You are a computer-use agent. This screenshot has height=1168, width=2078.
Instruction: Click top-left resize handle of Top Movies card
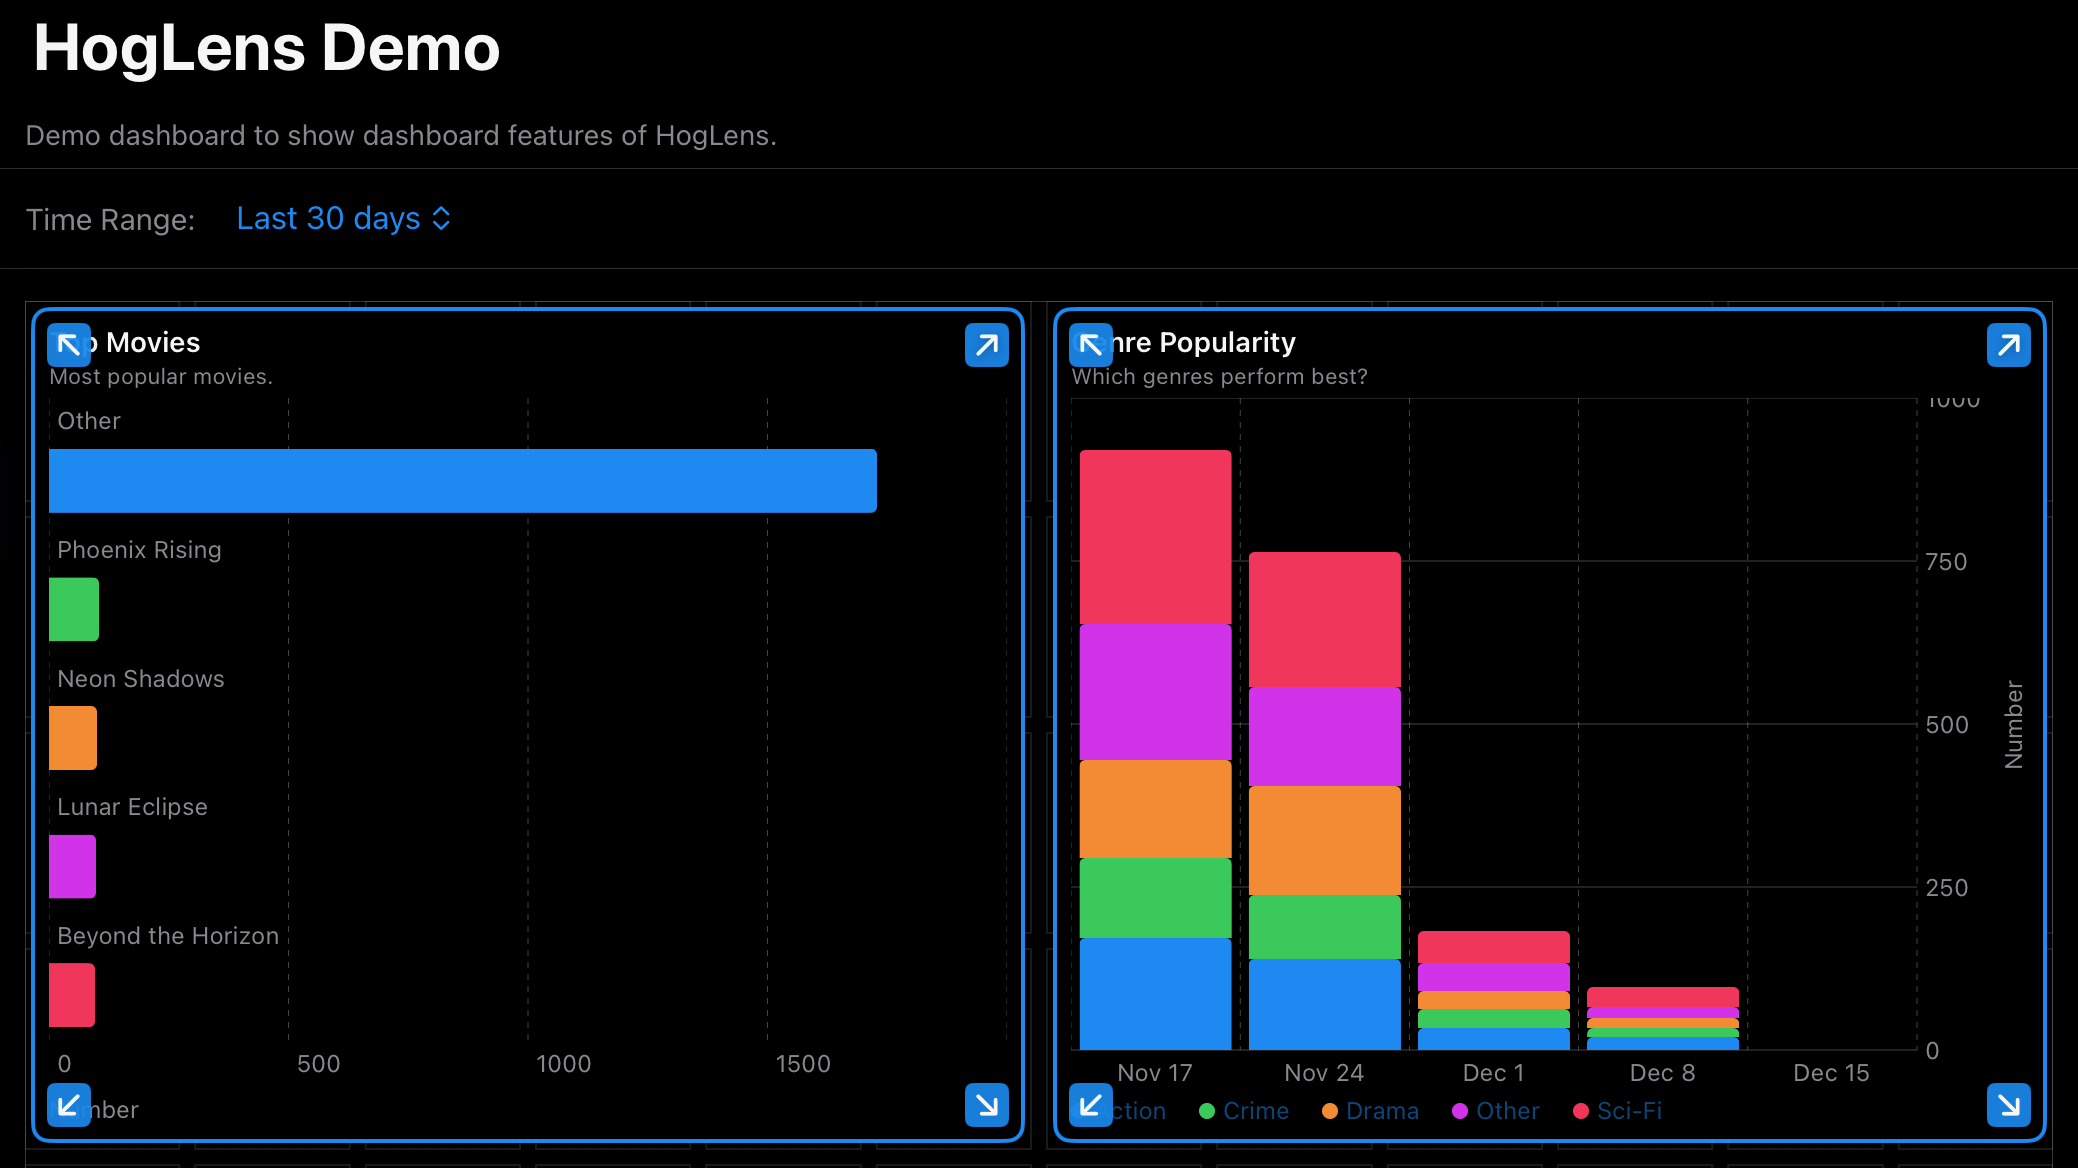click(69, 345)
